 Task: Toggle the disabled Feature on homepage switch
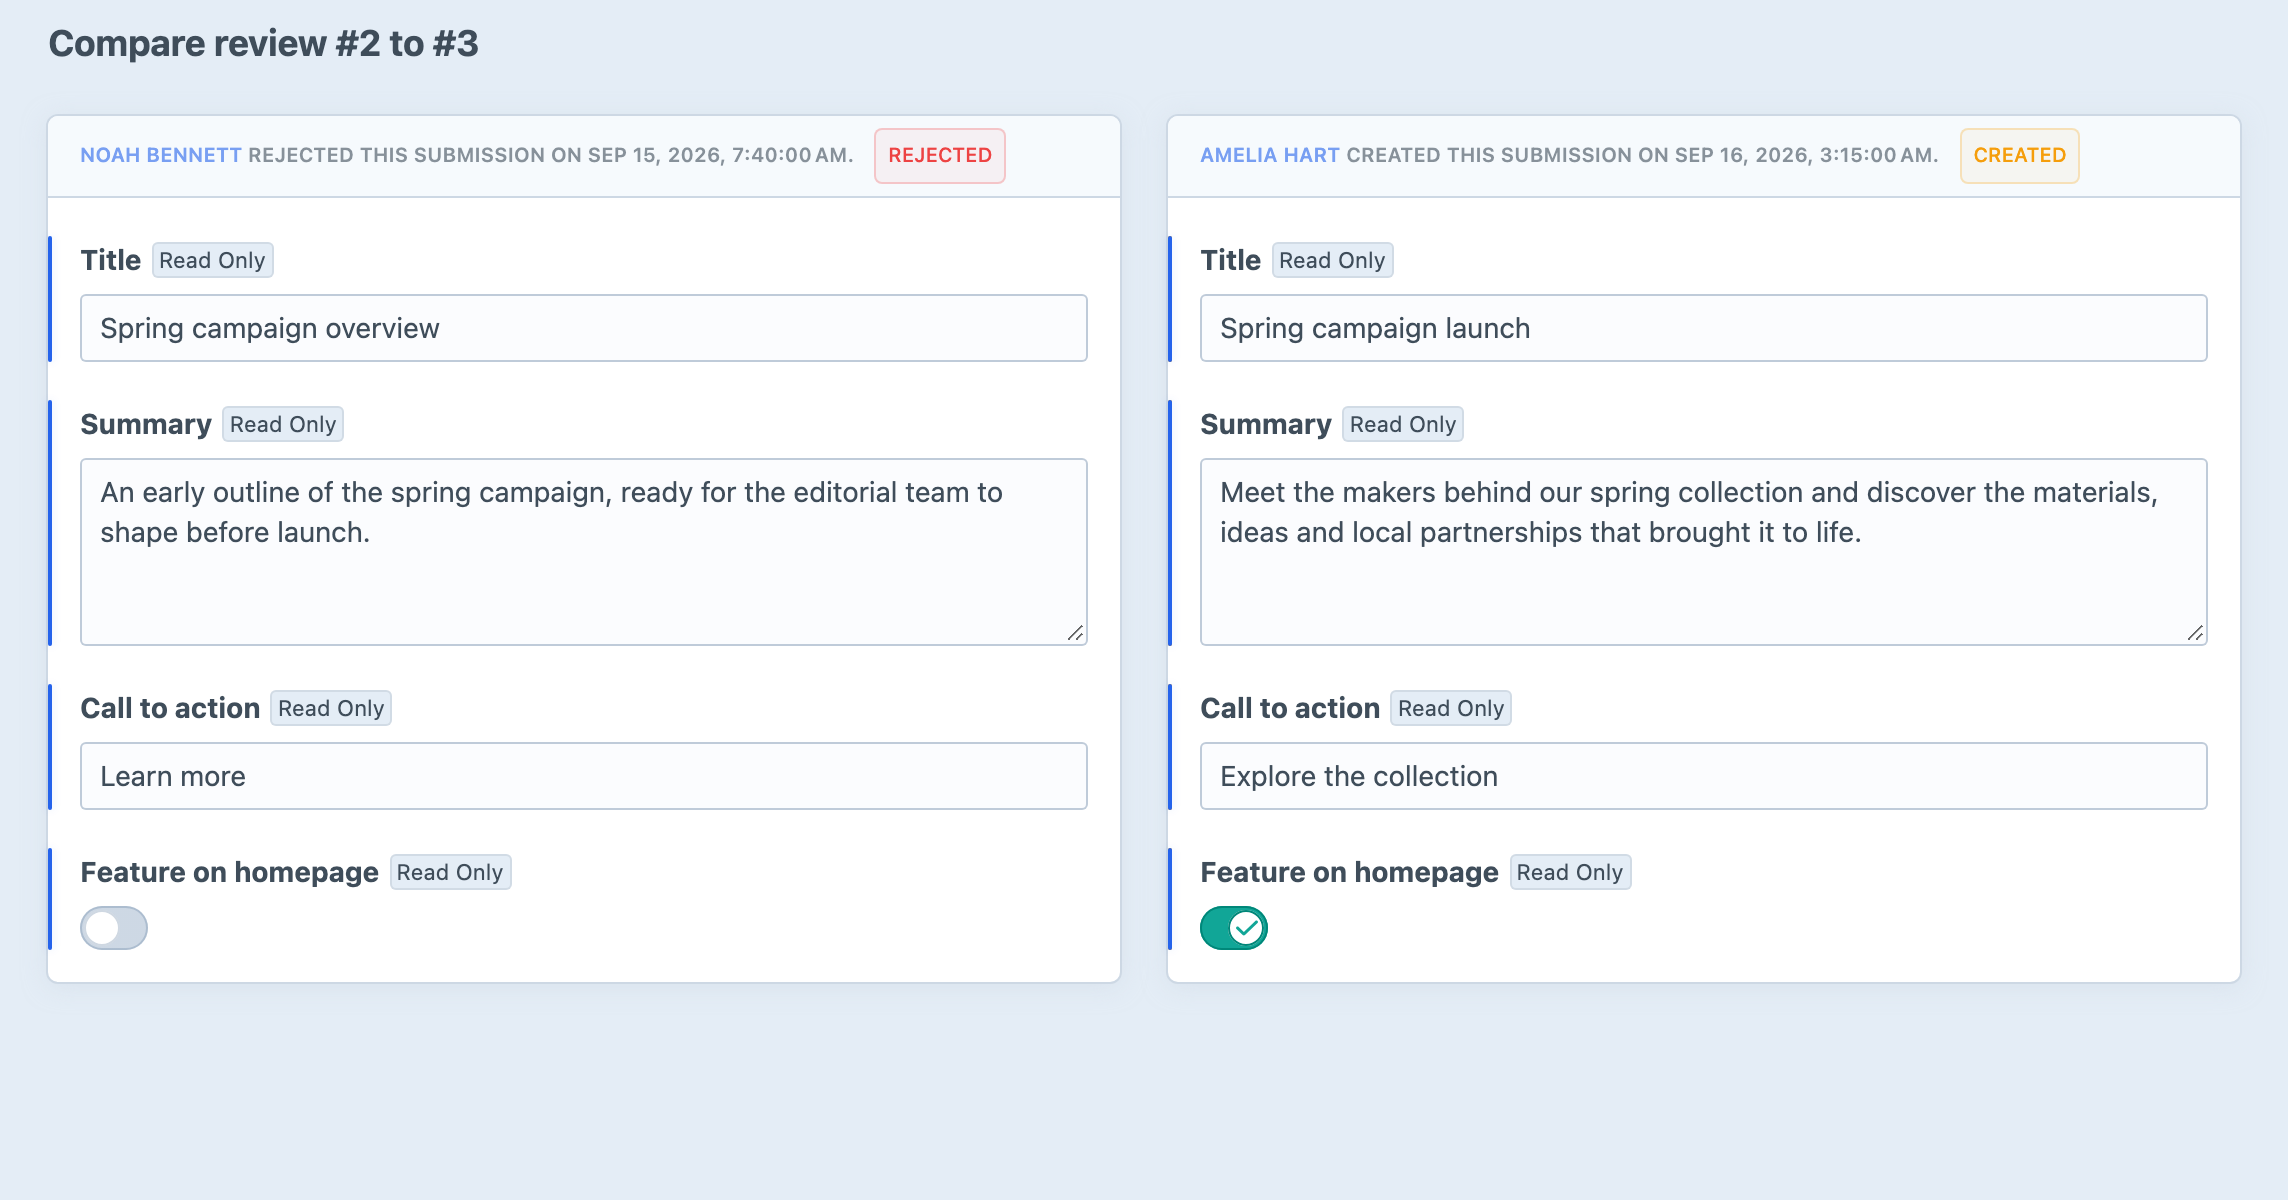point(114,928)
